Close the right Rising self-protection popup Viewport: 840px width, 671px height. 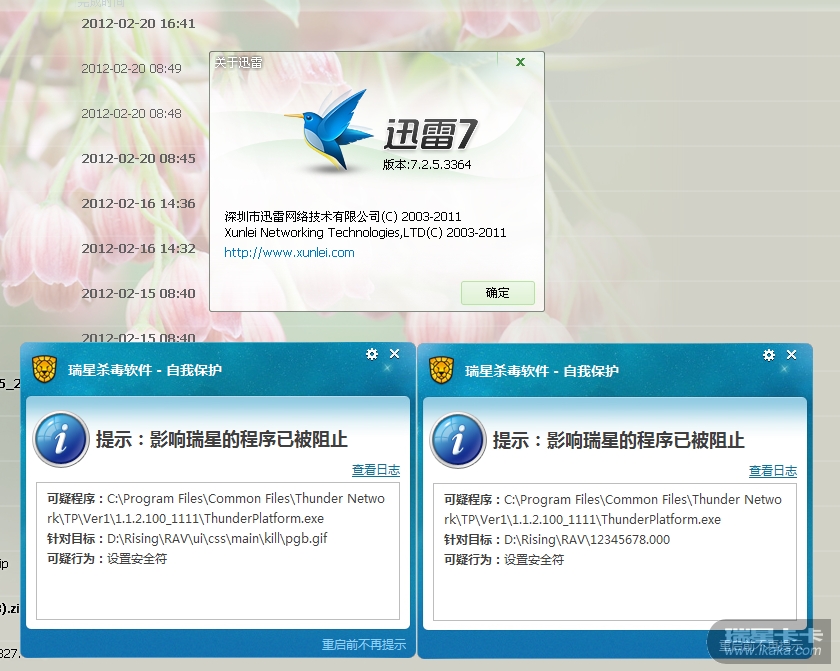point(791,355)
